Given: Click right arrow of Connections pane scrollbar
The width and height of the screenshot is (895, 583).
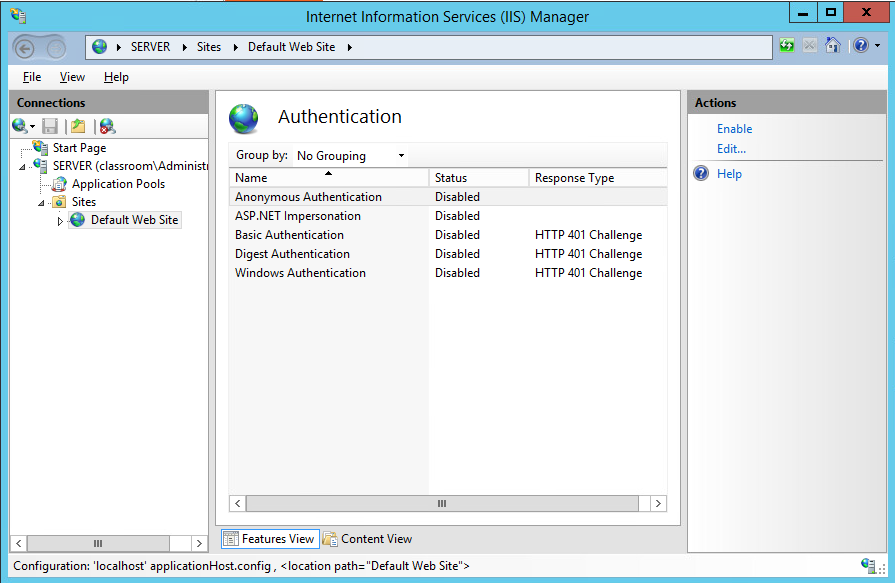Looking at the screenshot, I should (x=199, y=543).
